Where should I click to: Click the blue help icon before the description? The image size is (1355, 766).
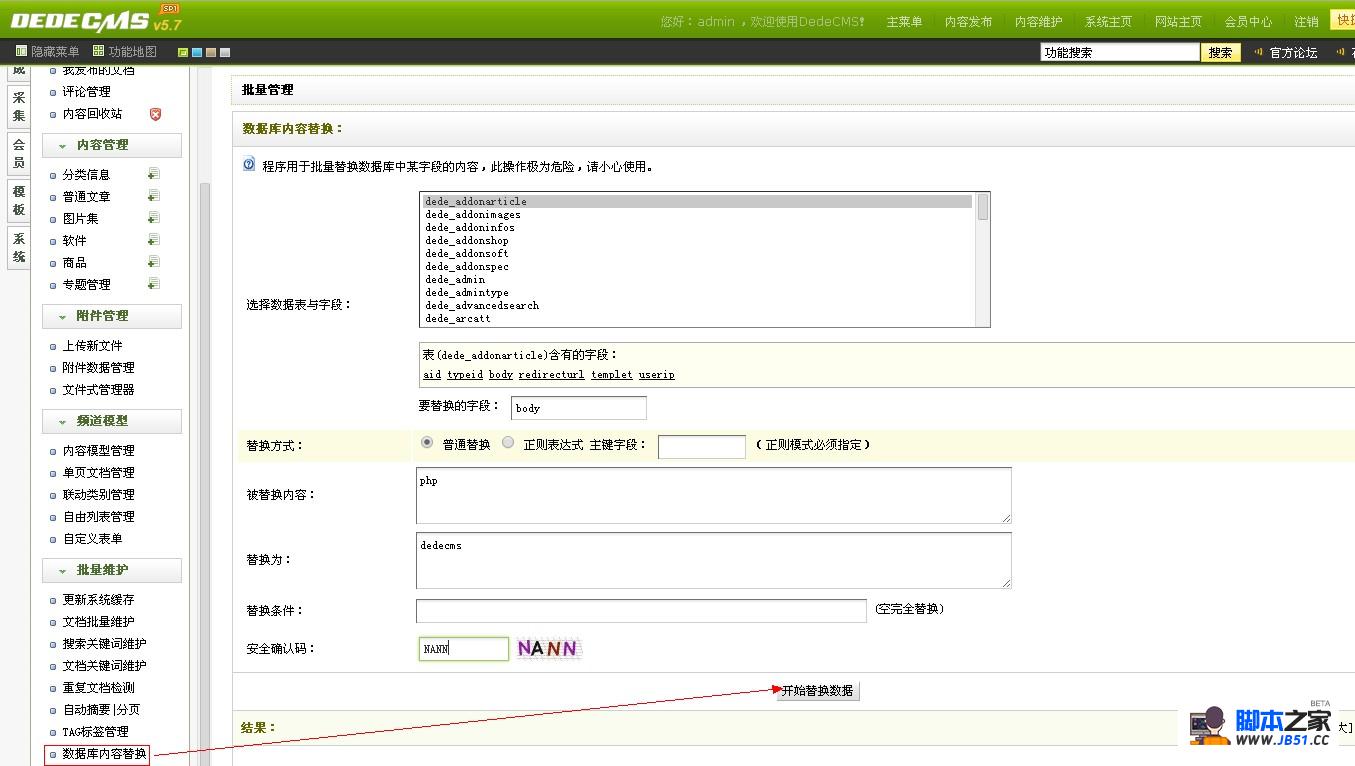(x=249, y=165)
